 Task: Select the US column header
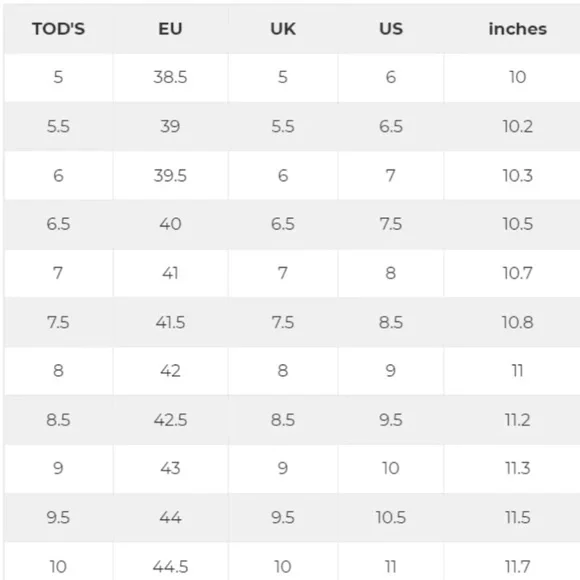[x=391, y=29]
